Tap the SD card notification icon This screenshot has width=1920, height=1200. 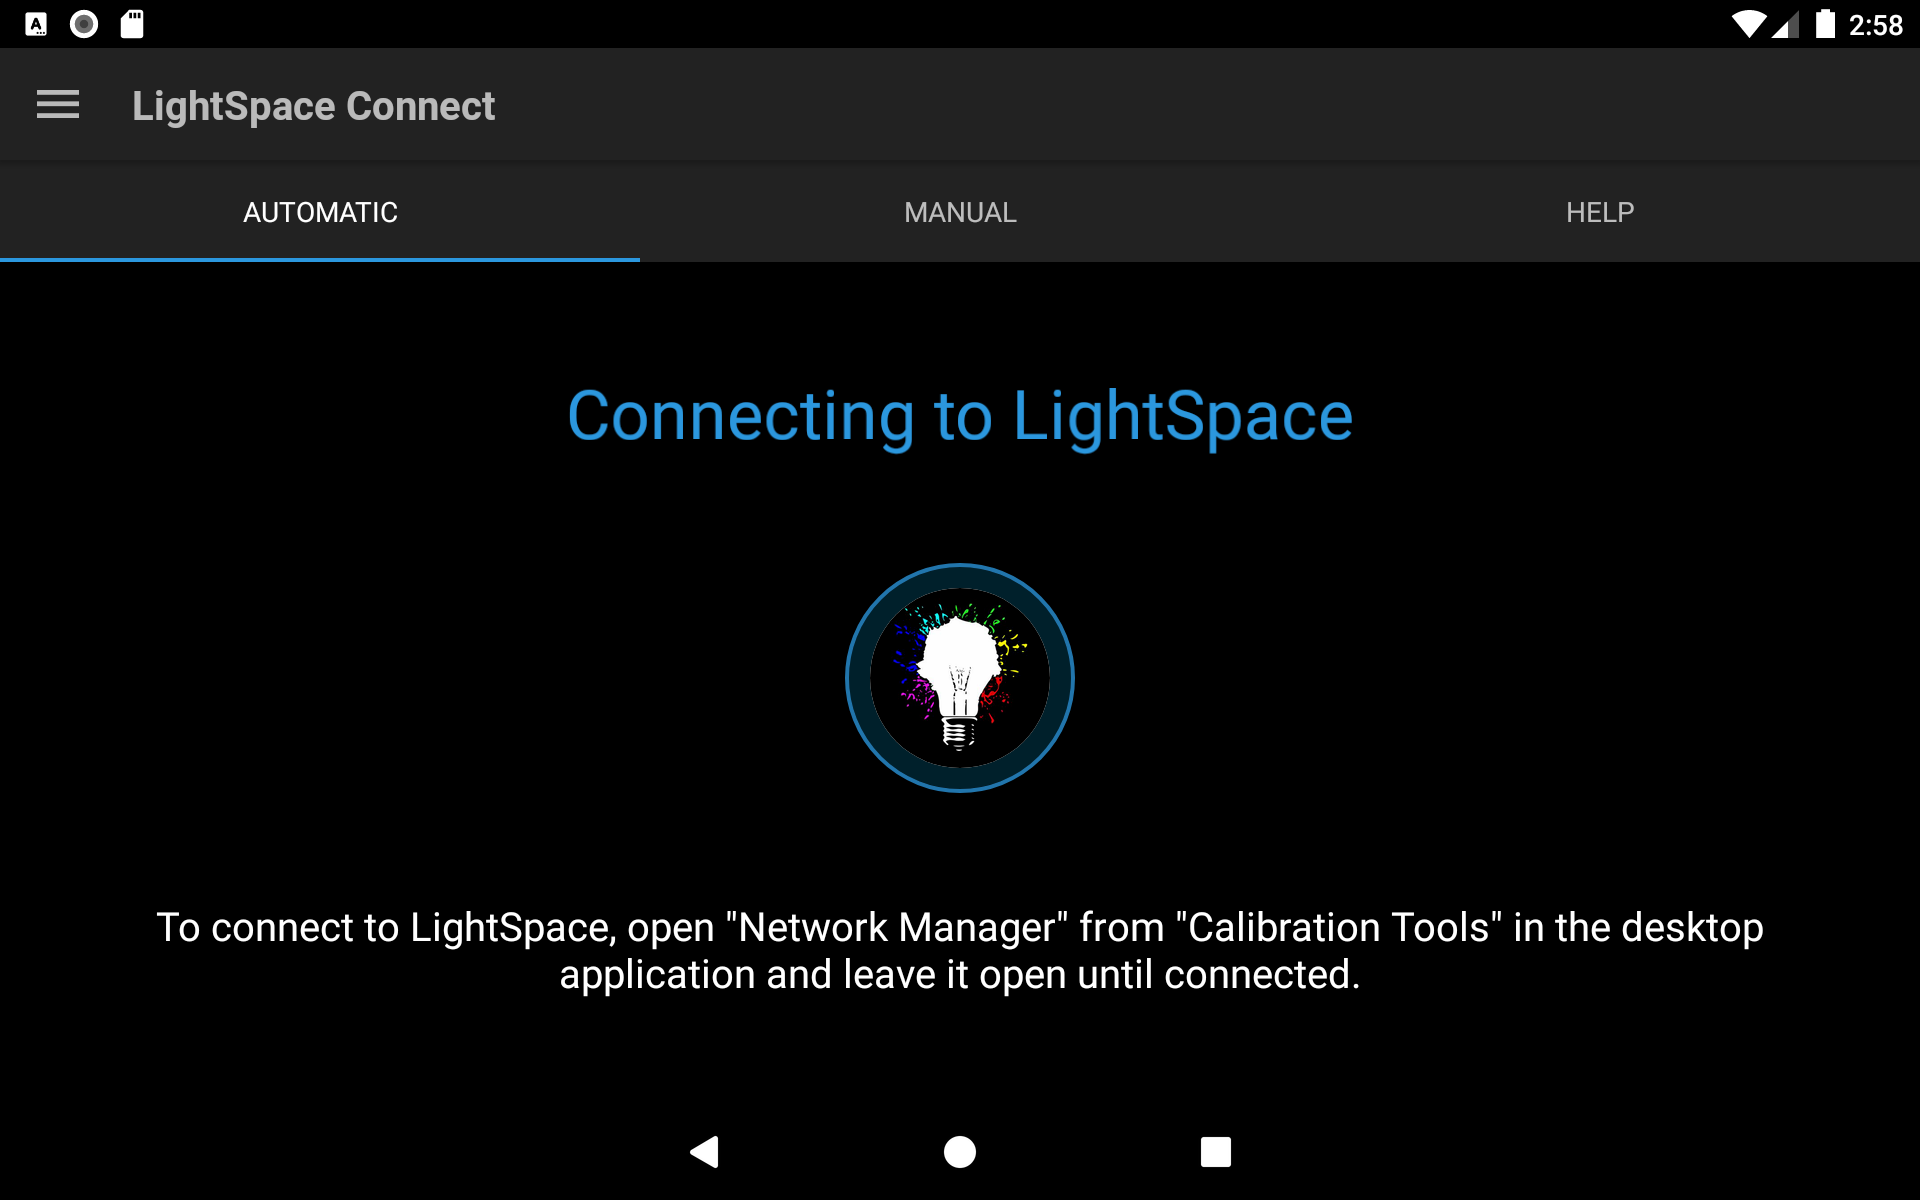[131, 23]
